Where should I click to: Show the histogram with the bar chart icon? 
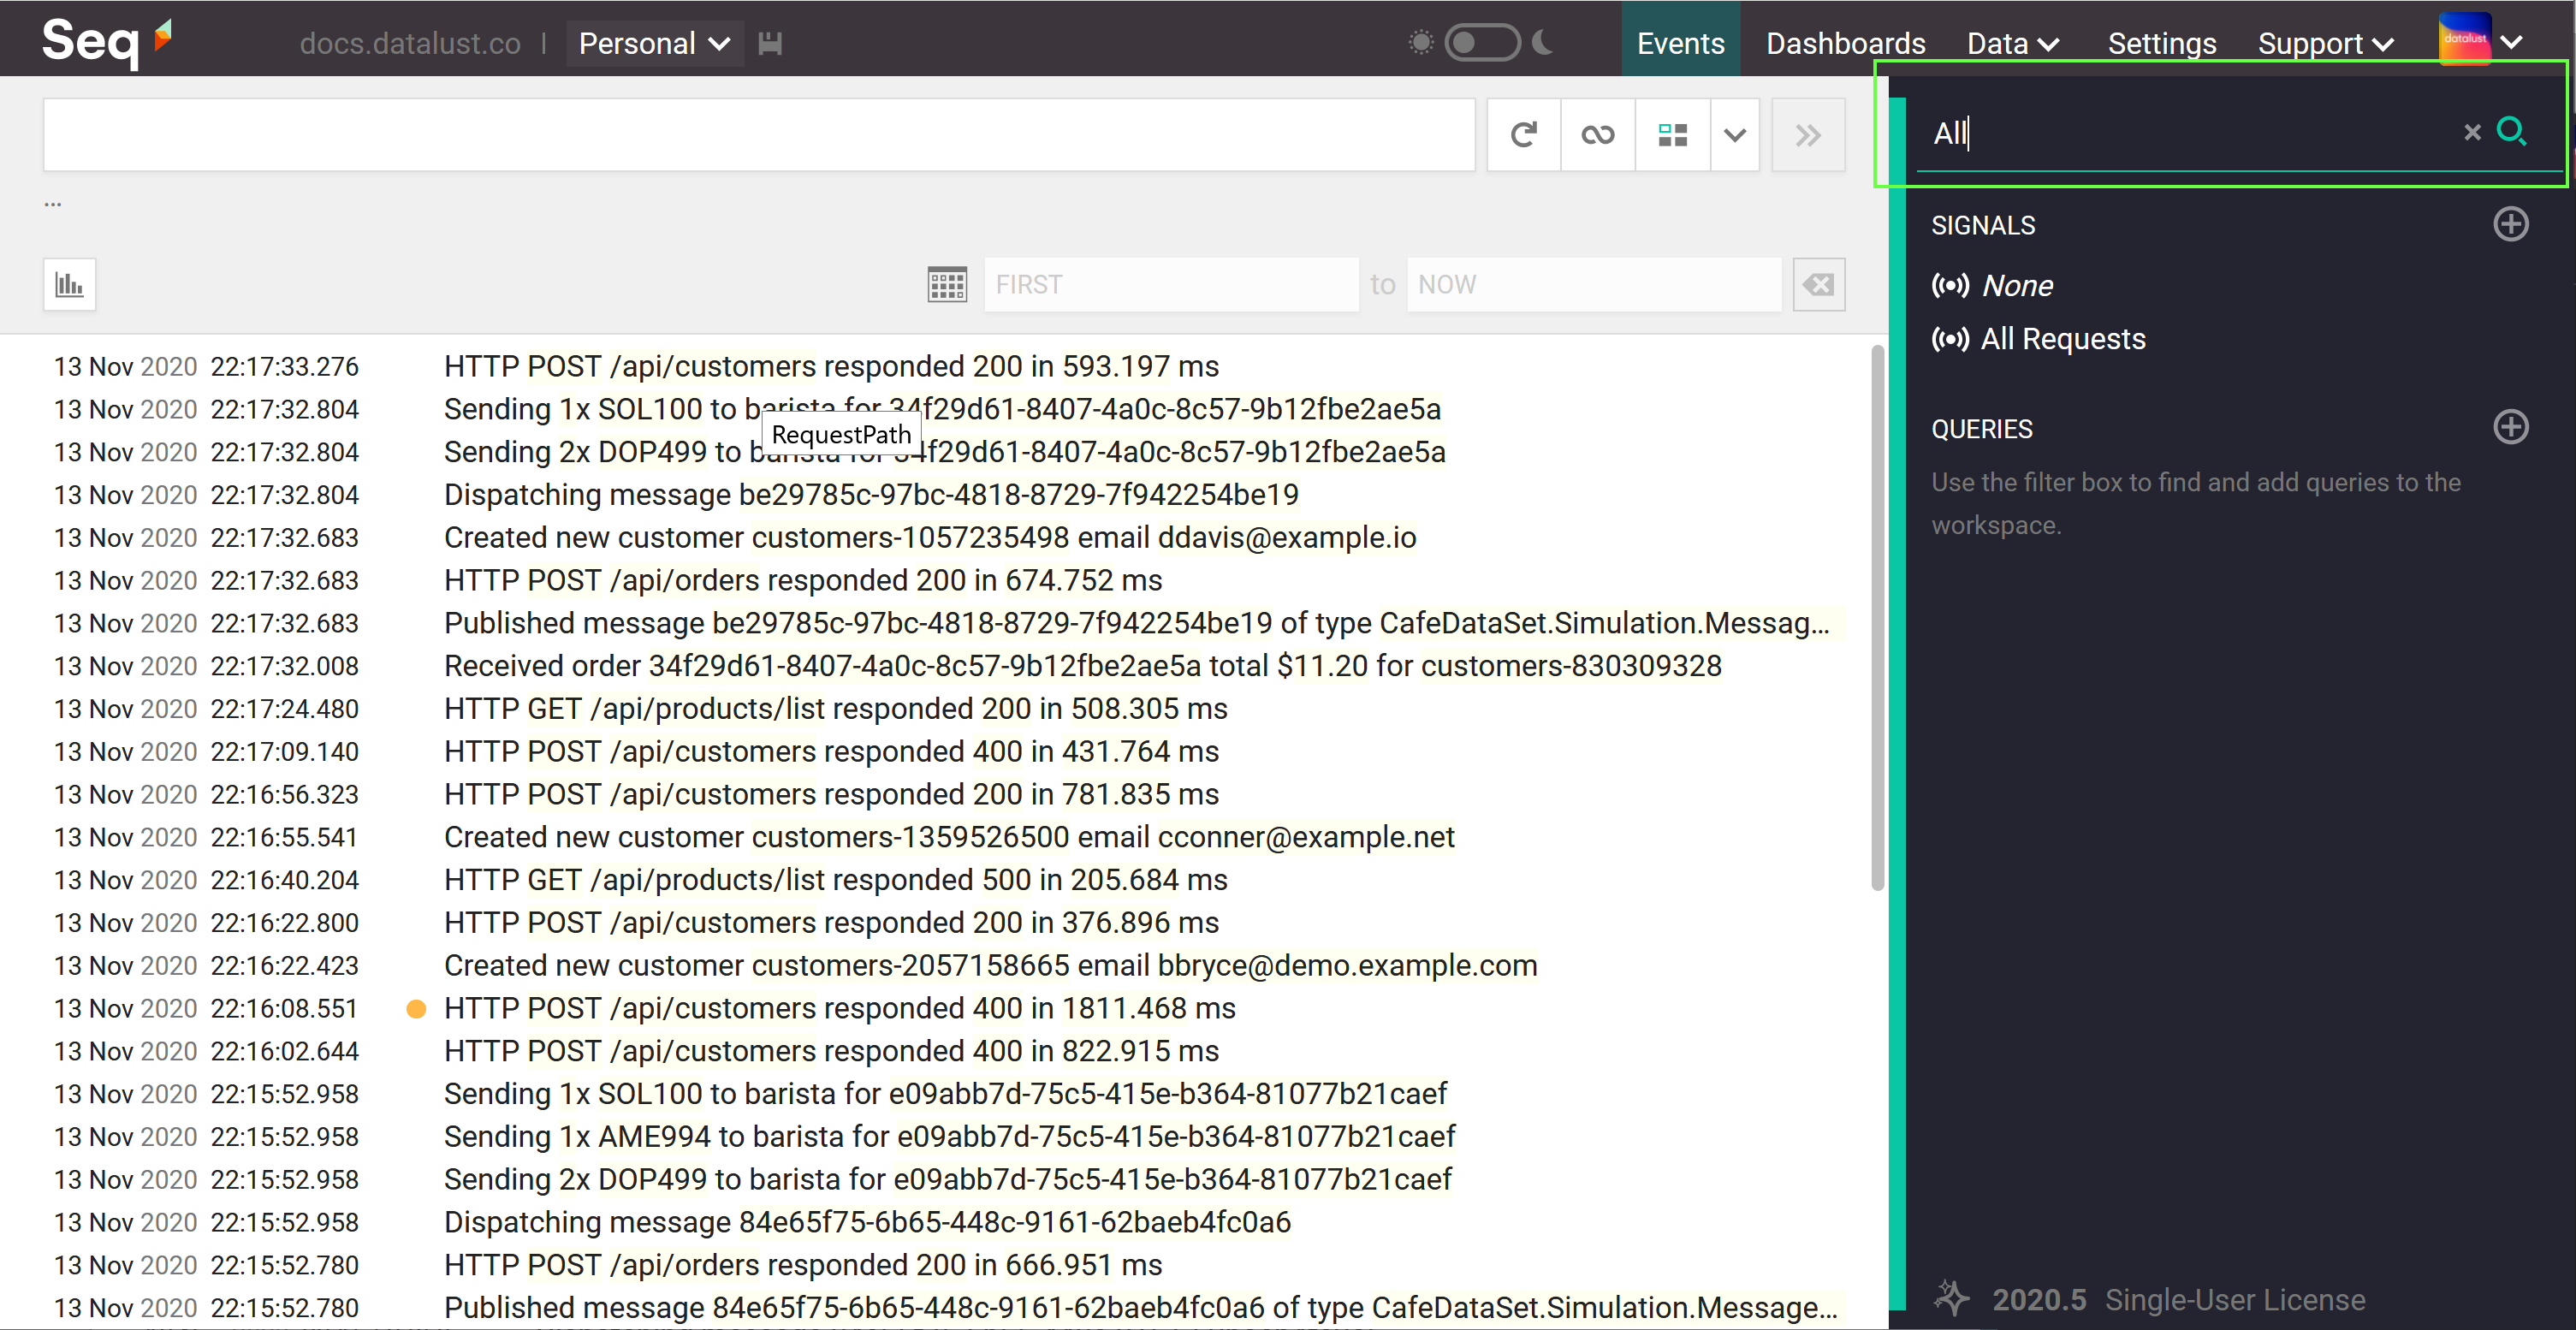(x=69, y=285)
